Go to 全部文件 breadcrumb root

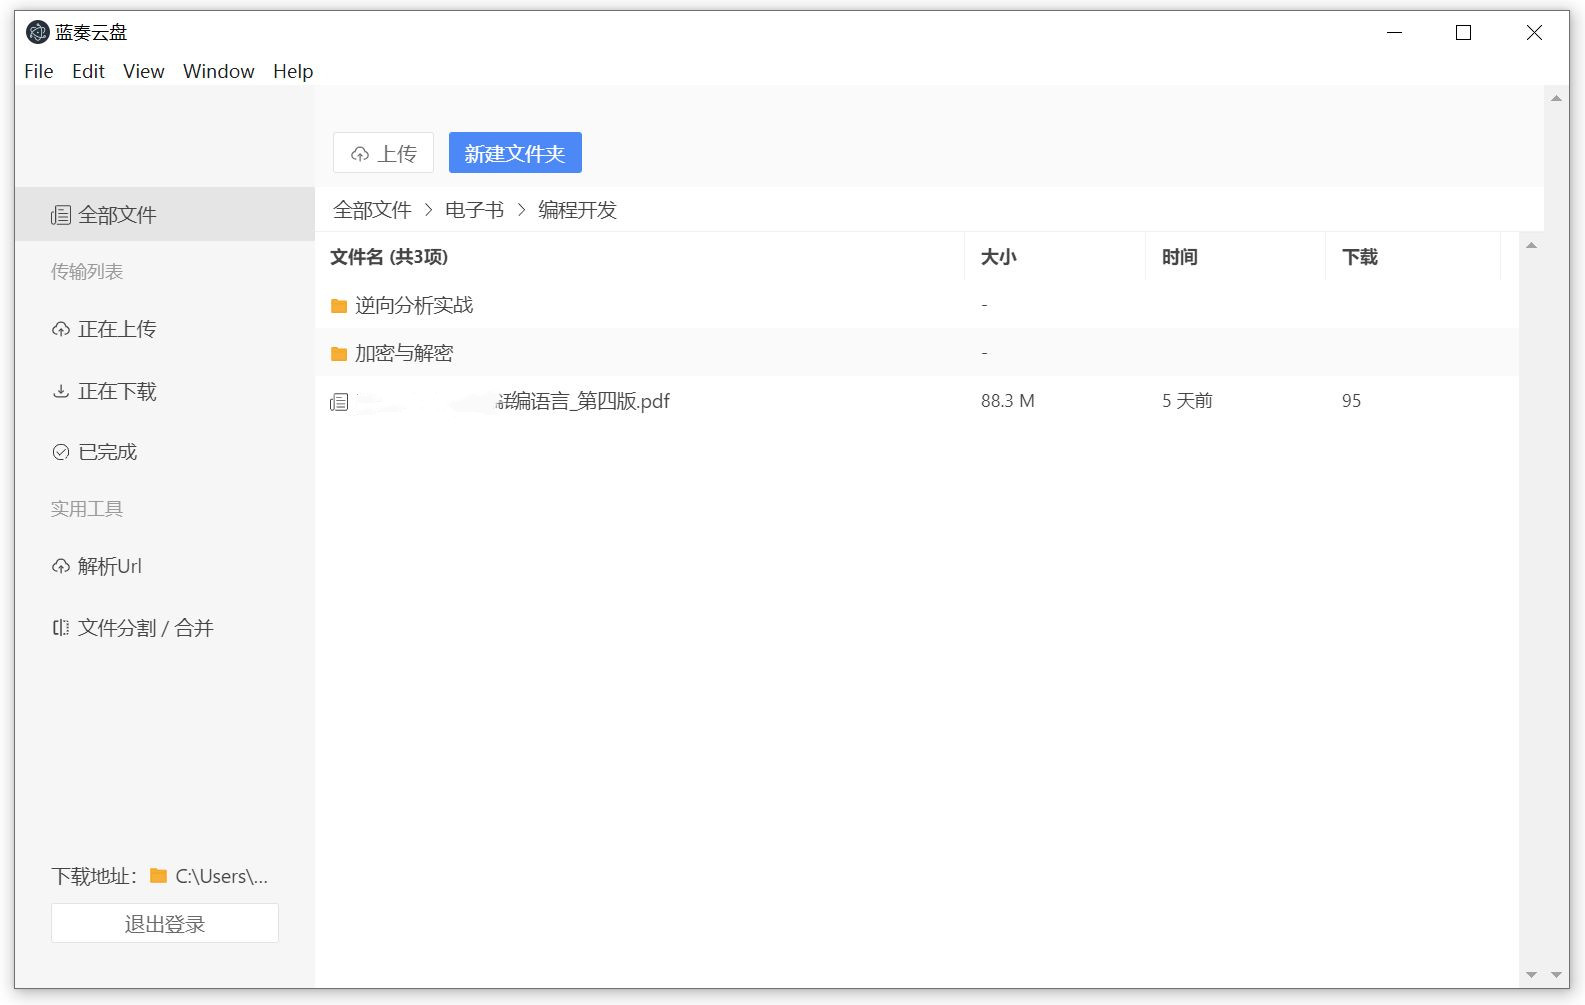[x=372, y=210]
